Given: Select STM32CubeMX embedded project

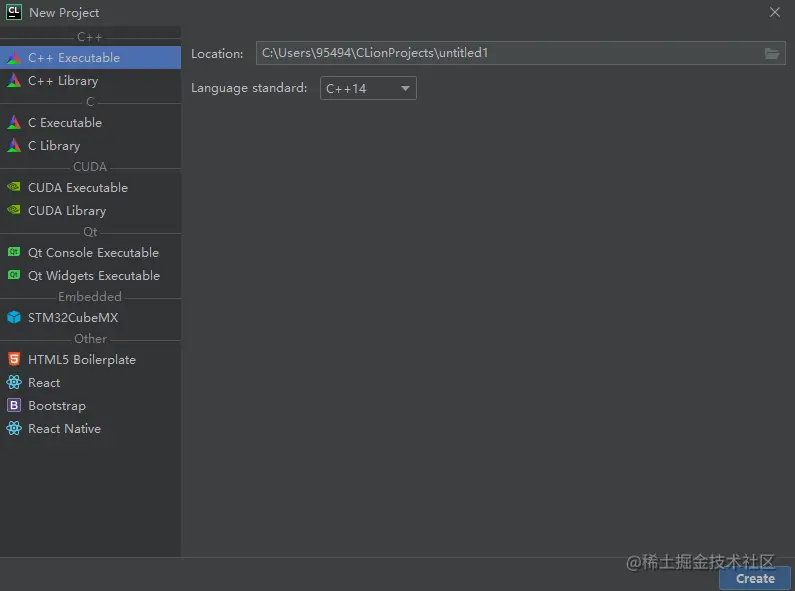Looking at the screenshot, I should coord(90,317).
